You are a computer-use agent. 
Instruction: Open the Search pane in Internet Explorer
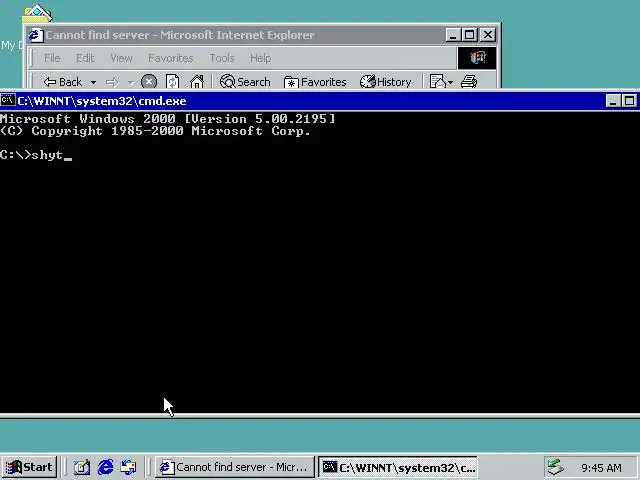coord(245,82)
